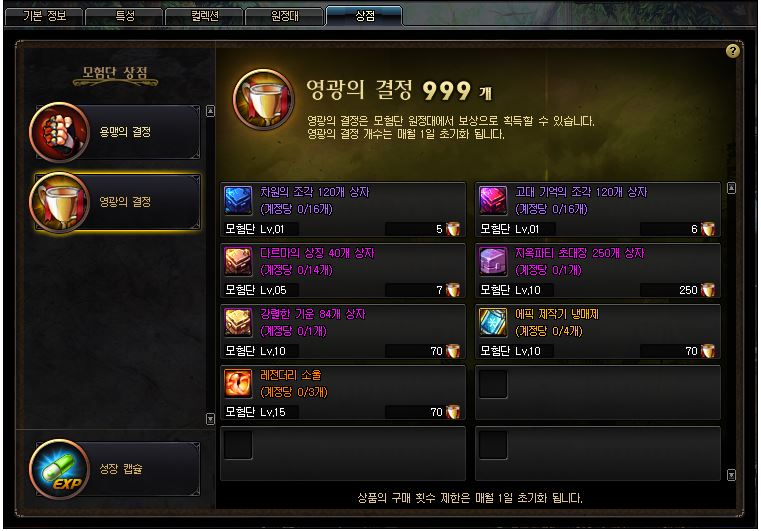This screenshot has height=531, width=761.
Task: Switch to the 원정대 tab
Action: (x=284, y=16)
